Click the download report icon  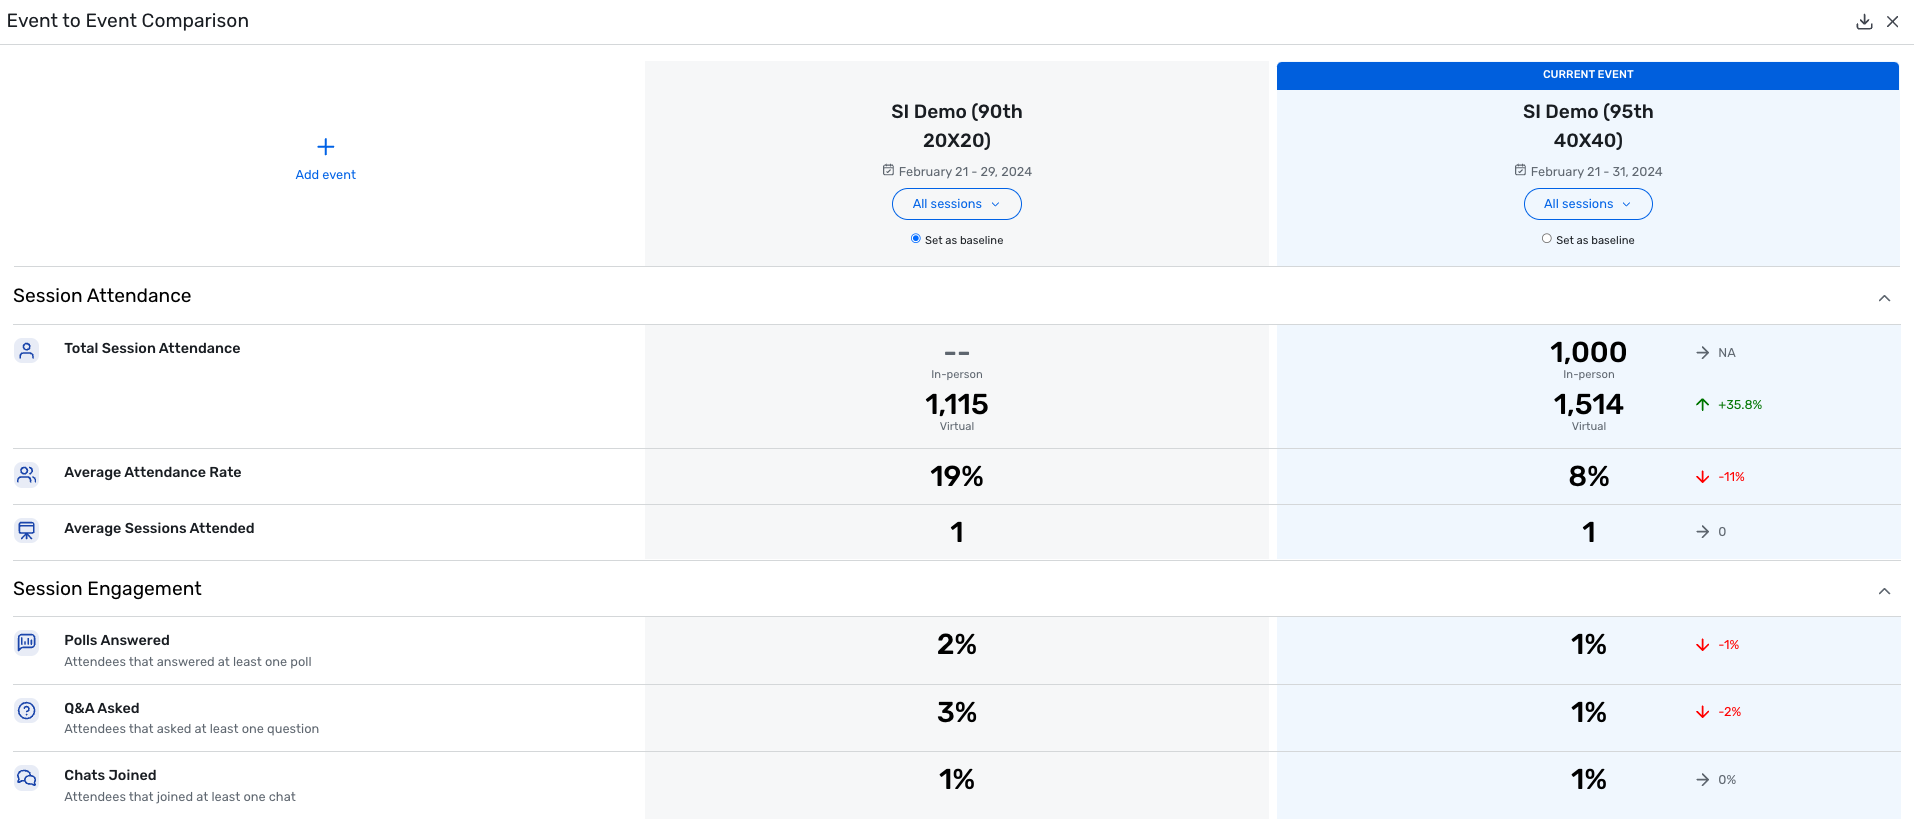[x=1864, y=22]
